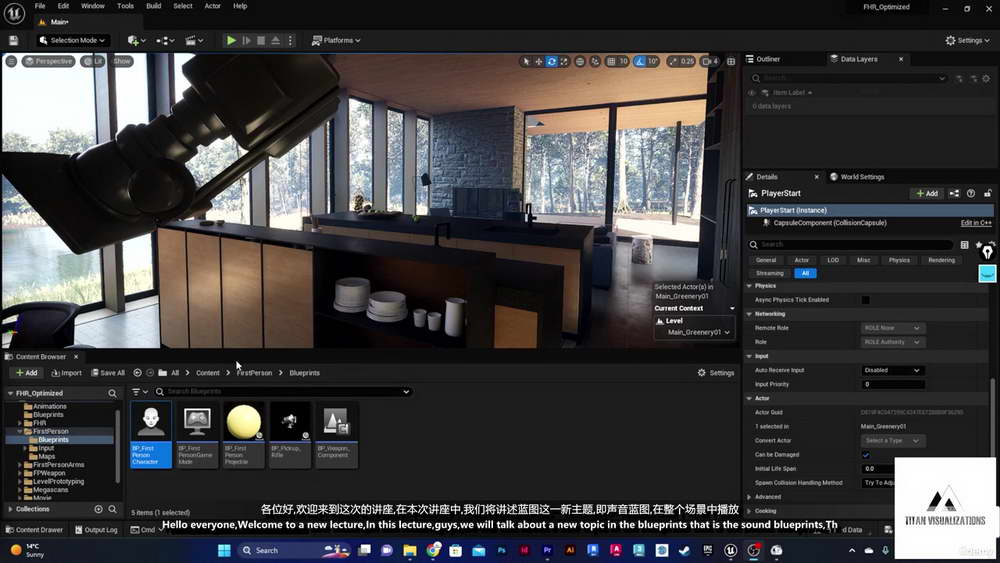The image size is (1000, 563).
Task: Select the Rotate gizmo tool in viewport
Action: (x=552, y=61)
